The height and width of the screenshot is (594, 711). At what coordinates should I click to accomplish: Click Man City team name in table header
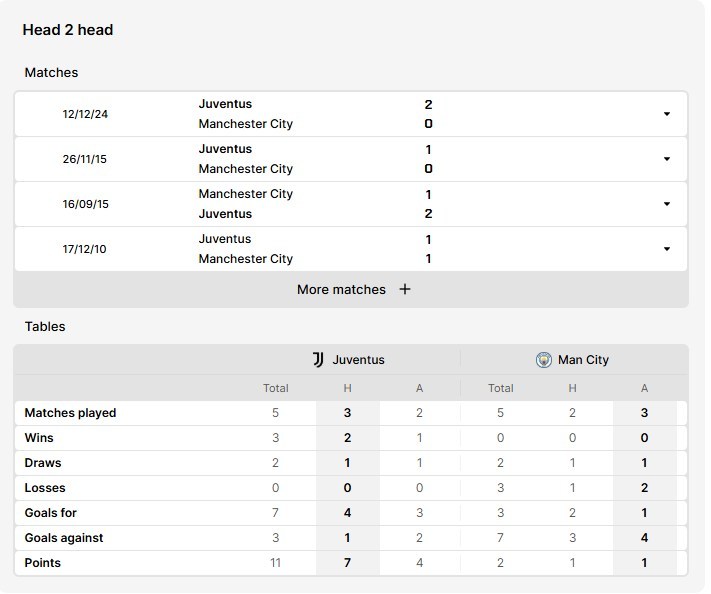click(x=583, y=360)
